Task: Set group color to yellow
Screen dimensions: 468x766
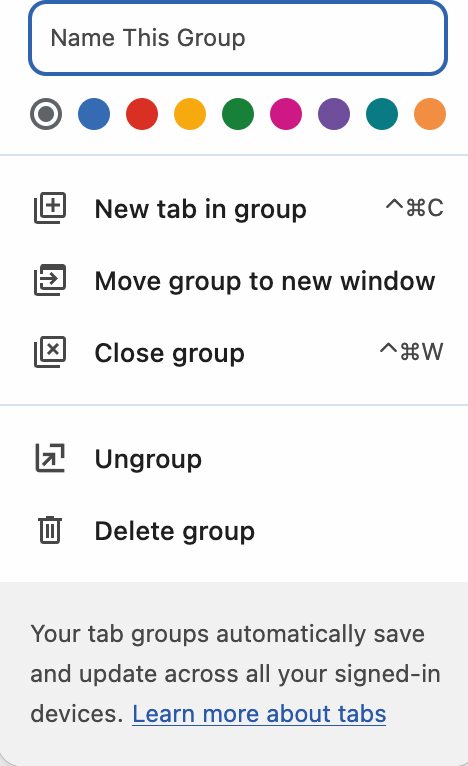Action: [190, 114]
